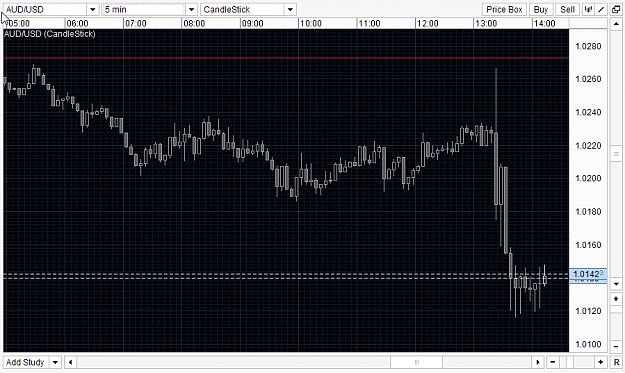Click the Price Box button
The width and height of the screenshot is (625, 373).
(x=504, y=9)
